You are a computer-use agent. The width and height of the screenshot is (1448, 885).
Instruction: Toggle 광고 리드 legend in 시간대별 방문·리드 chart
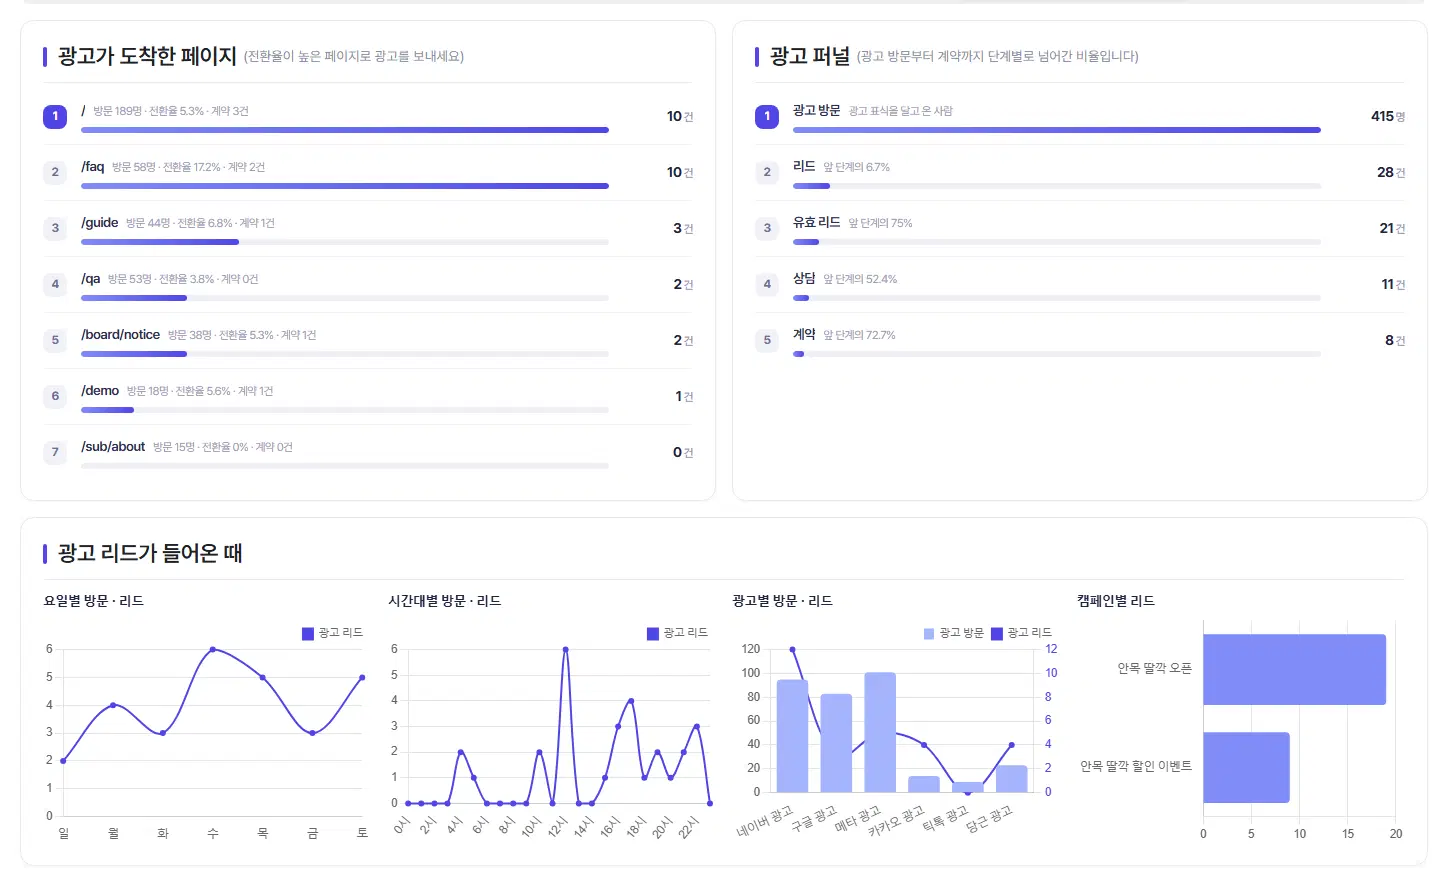[677, 633]
